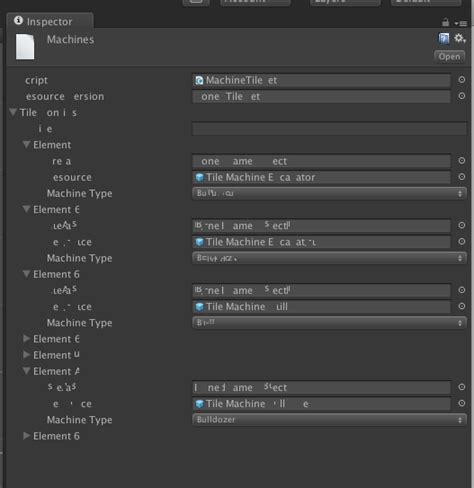Image resolution: width=474 pixels, height=488 pixels.
Task: Open the Machine Type dropdown for the Drill element
Action: point(329,322)
